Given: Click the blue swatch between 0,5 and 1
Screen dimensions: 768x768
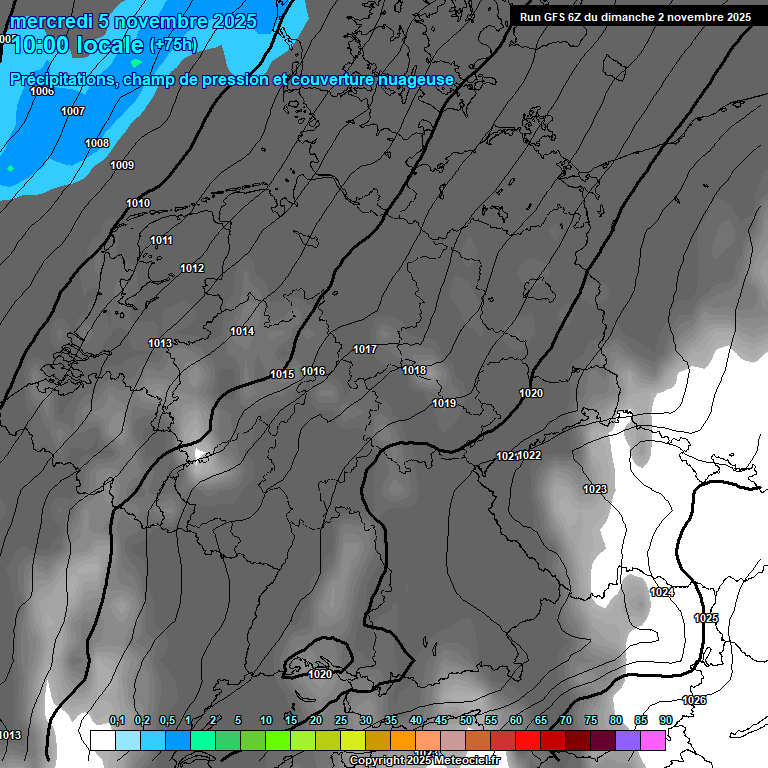Looking at the screenshot, I should [x=178, y=740].
